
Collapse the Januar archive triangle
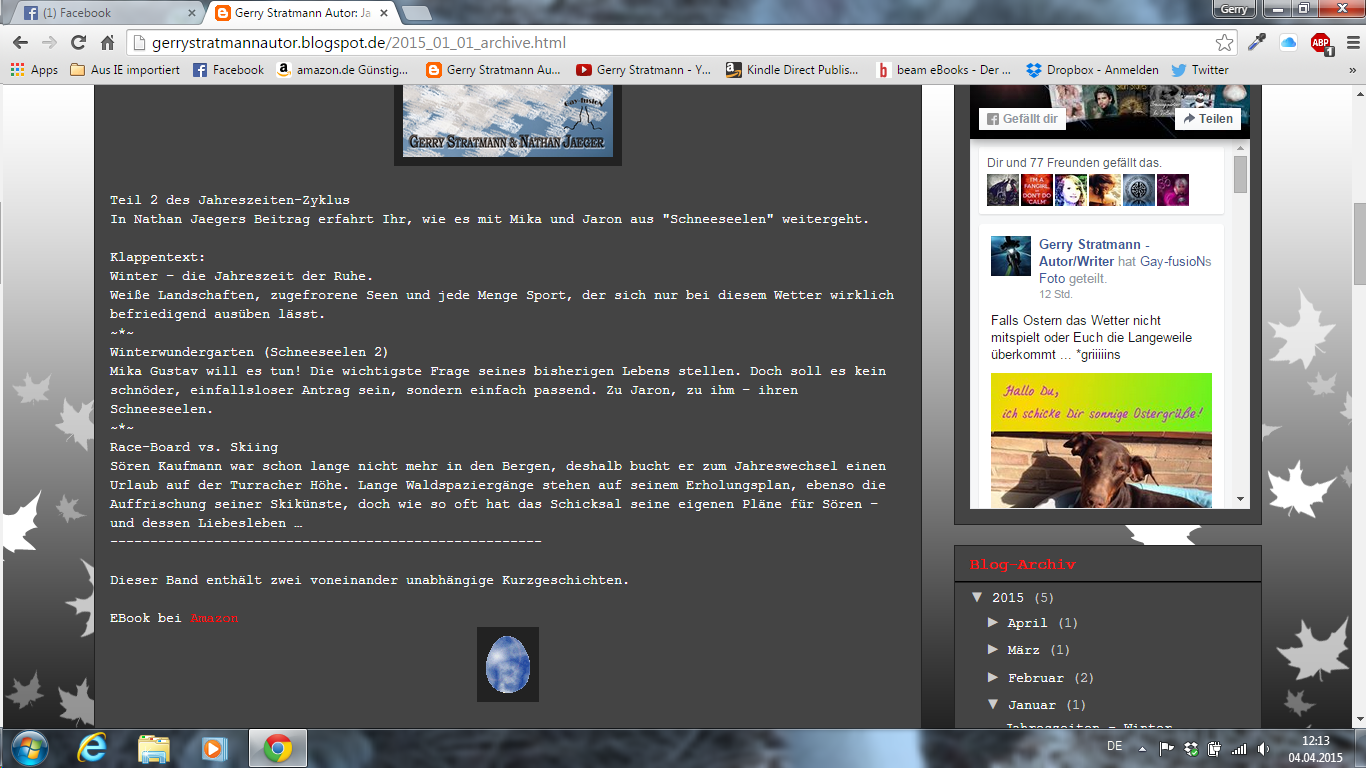tap(993, 704)
